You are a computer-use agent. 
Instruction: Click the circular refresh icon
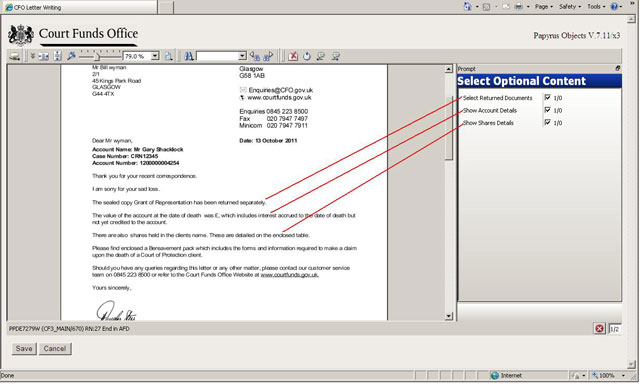coord(307,56)
